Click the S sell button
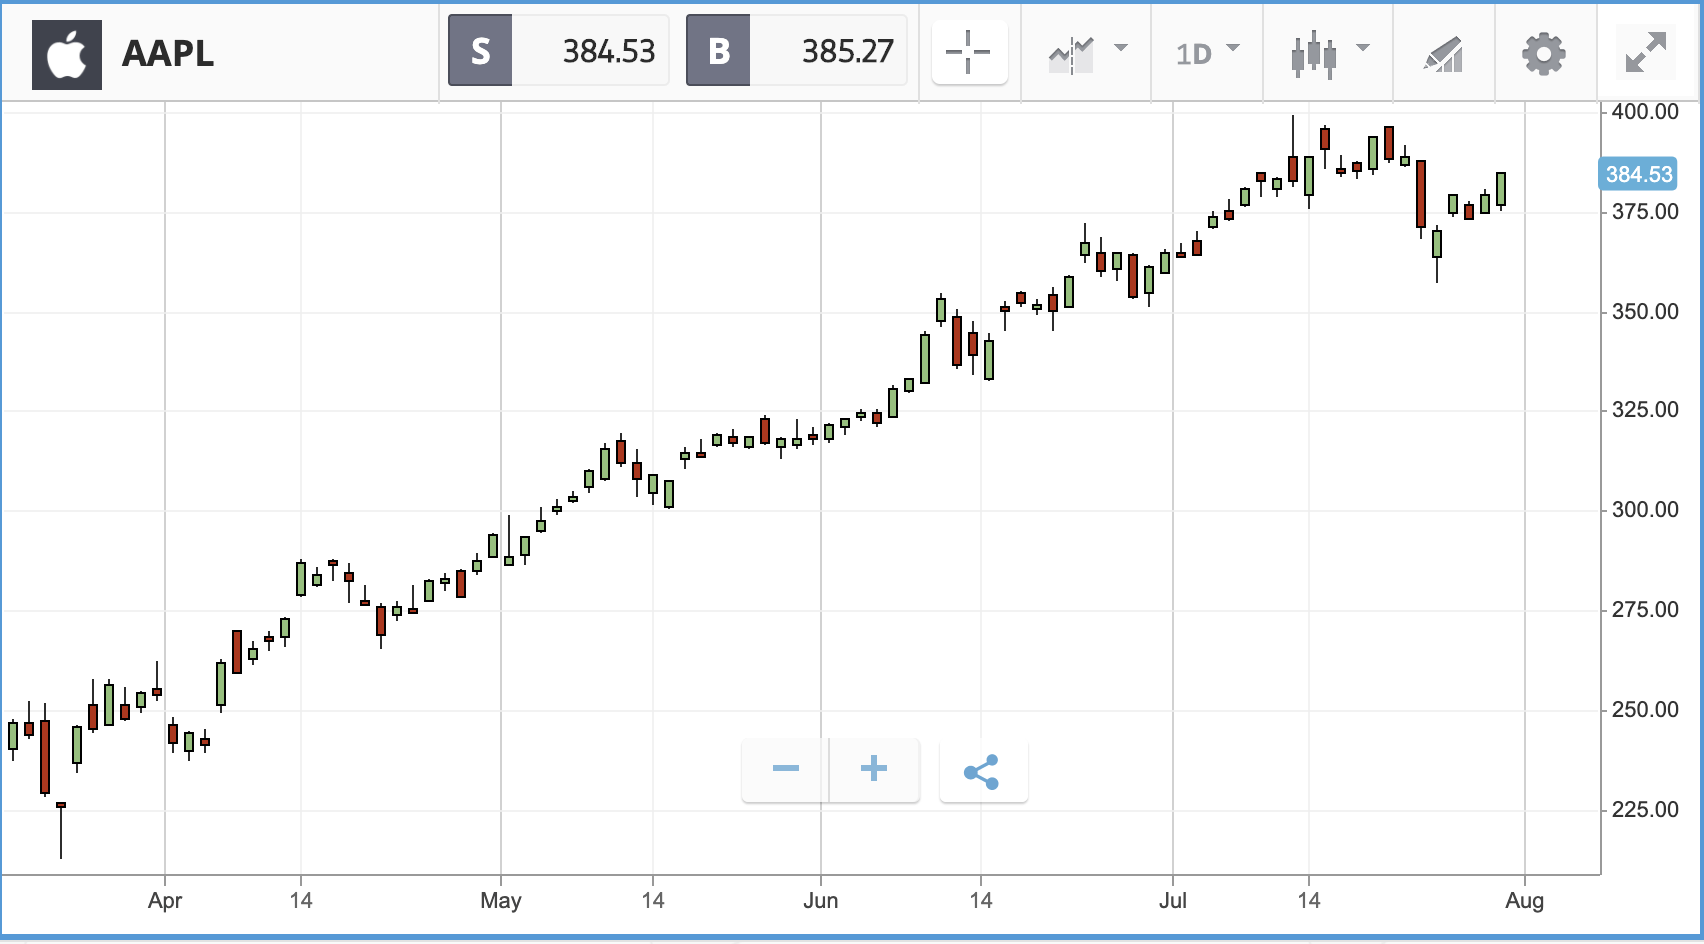1704x944 pixels. click(x=480, y=51)
